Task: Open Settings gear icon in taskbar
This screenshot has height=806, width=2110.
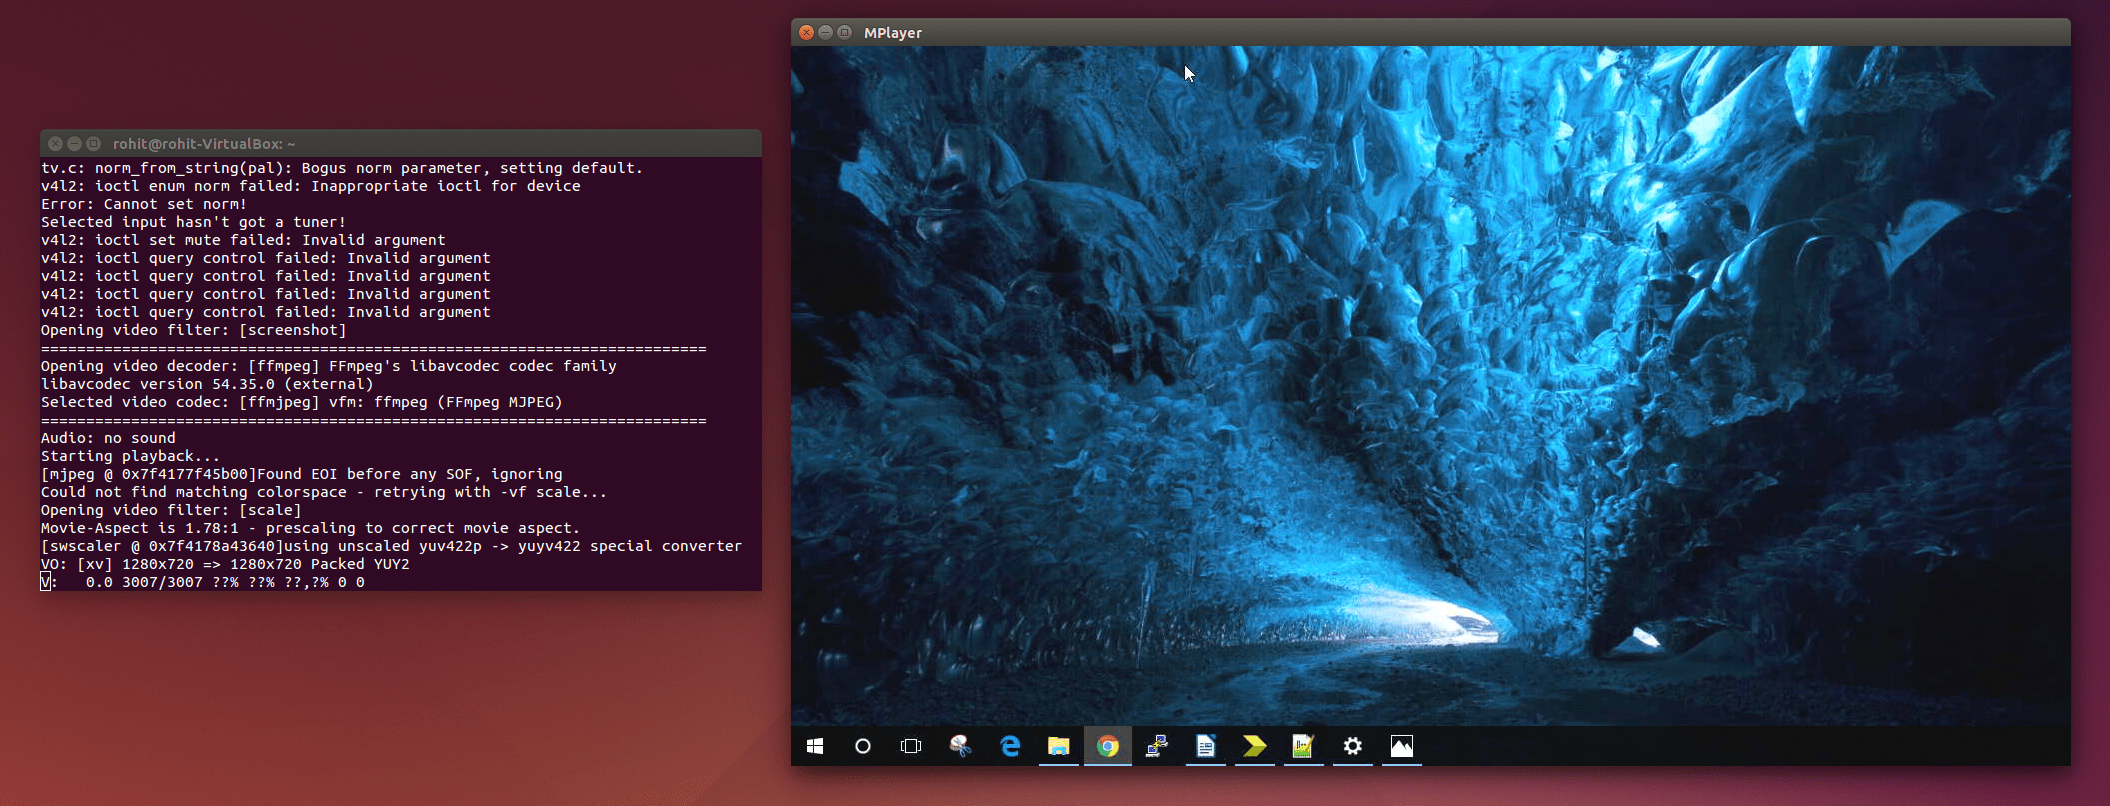Action: pyautogui.click(x=1352, y=746)
